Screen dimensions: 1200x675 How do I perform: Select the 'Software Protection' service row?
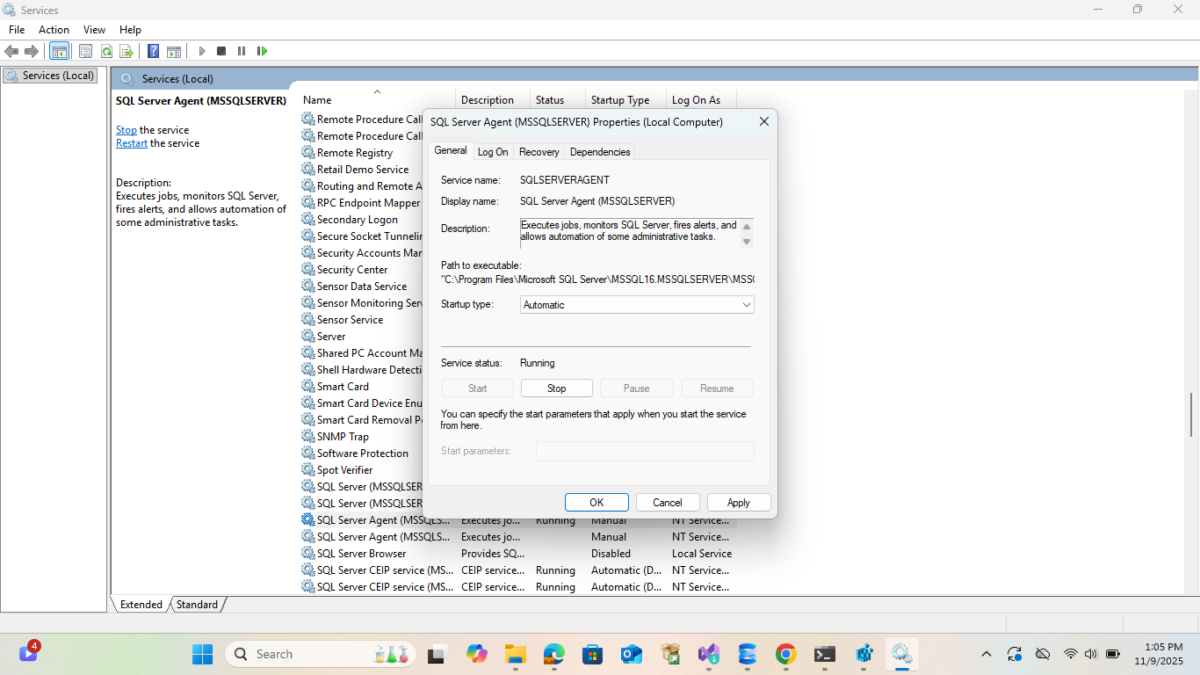point(361,453)
